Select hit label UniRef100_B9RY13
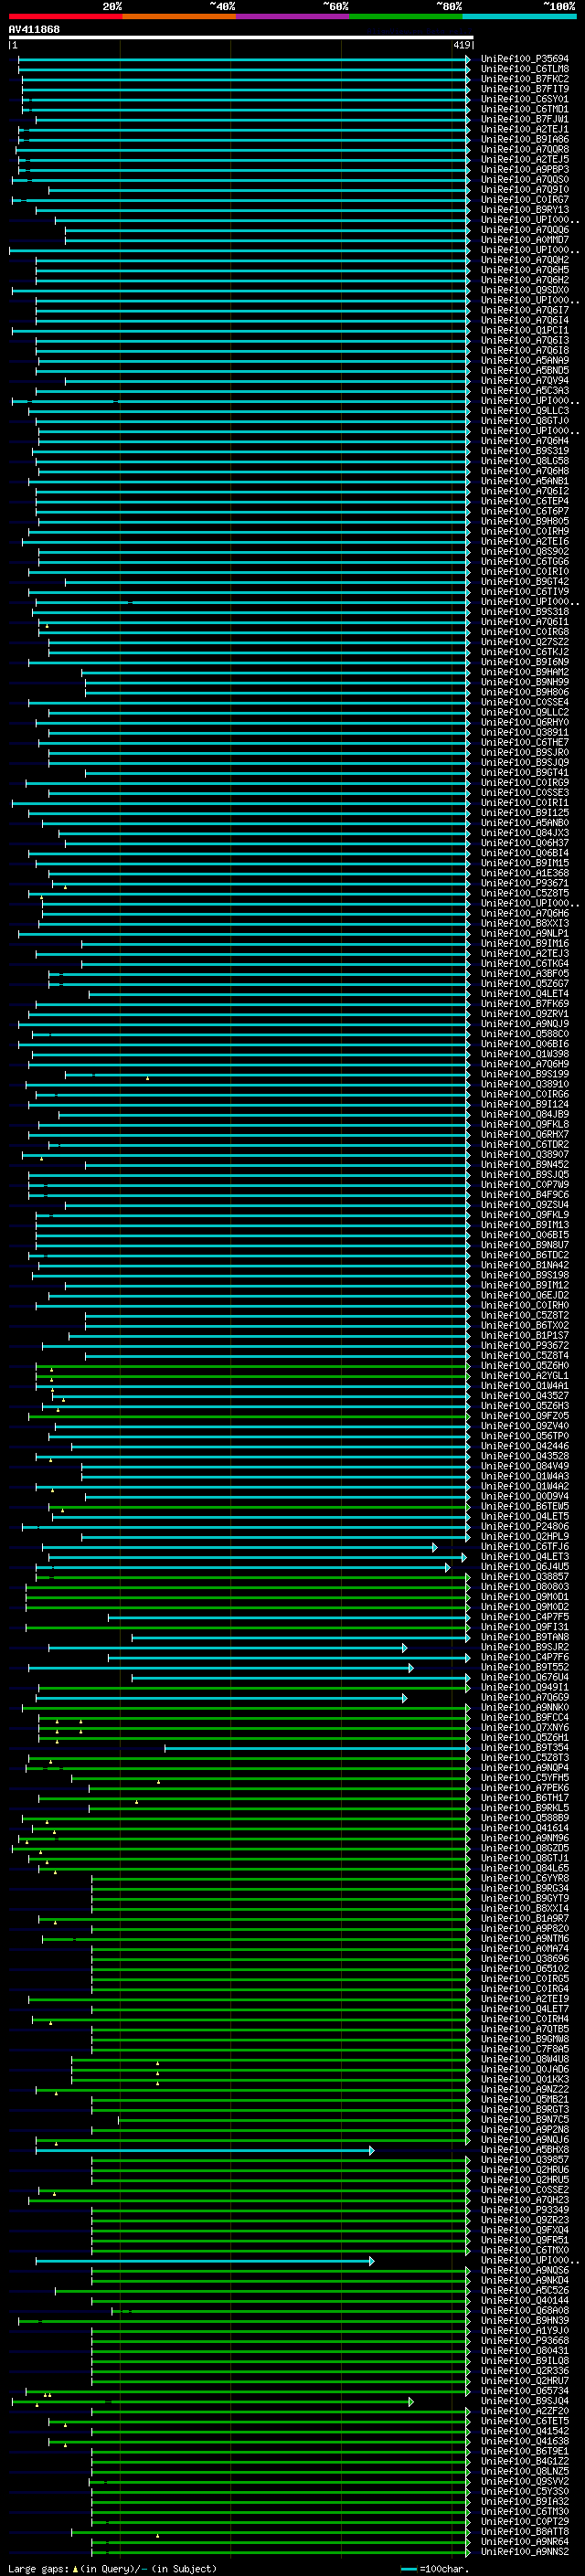This screenshot has height=2576, width=585. pos(524,210)
